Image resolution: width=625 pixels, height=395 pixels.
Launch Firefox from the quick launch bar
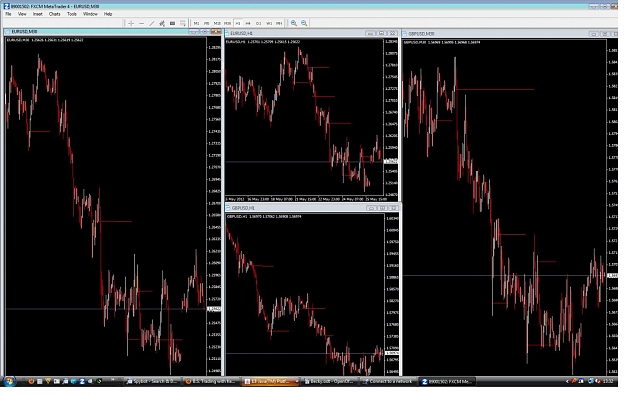pos(31,381)
